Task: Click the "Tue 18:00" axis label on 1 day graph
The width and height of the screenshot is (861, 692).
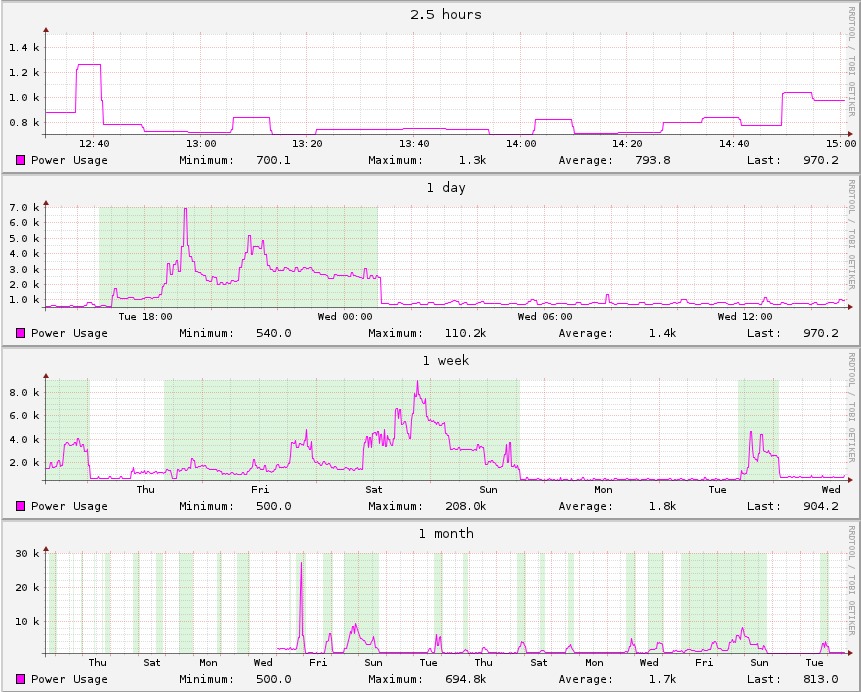Action: (145, 317)
